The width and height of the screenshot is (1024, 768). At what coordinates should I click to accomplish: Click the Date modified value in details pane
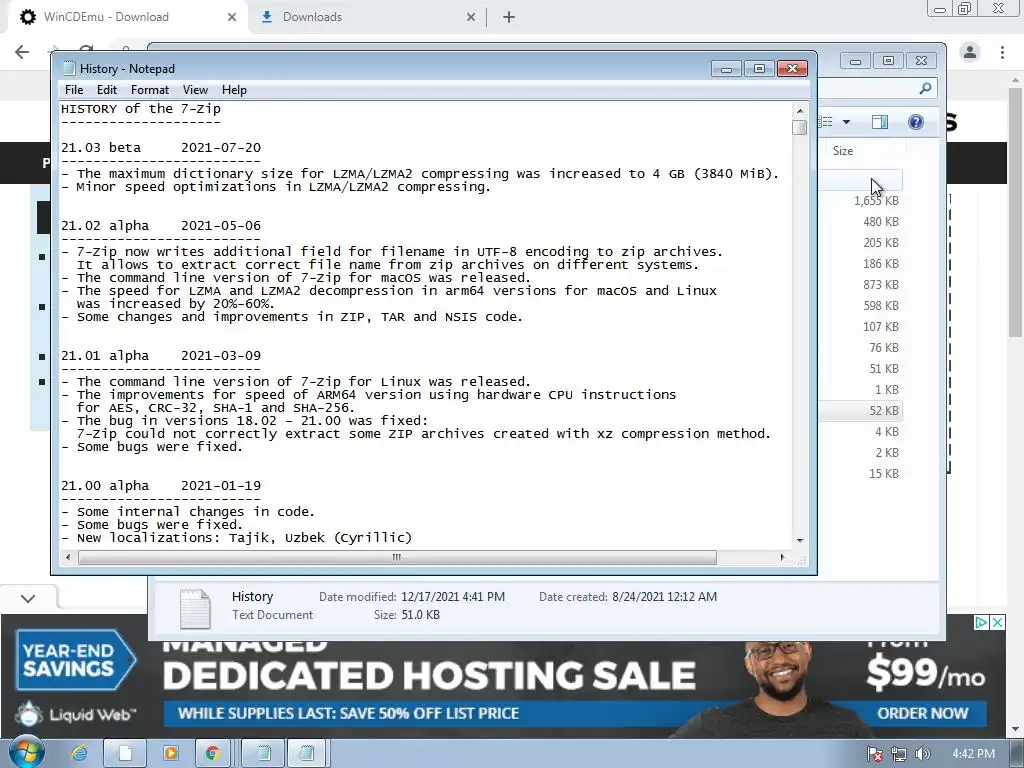click(x=453, y=597)
